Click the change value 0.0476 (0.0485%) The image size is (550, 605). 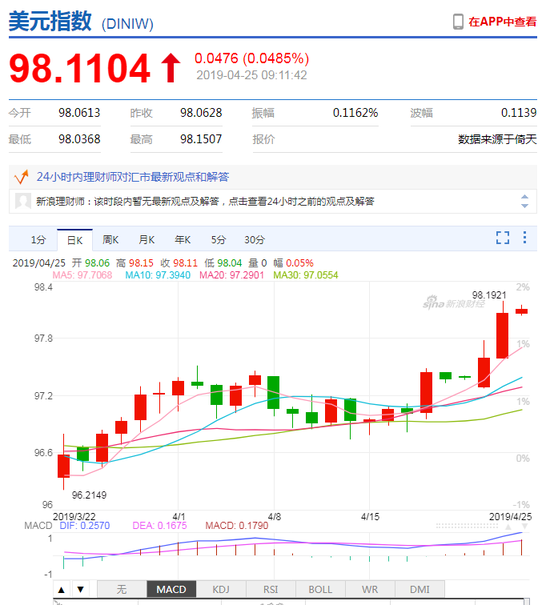tap(252, 58)
